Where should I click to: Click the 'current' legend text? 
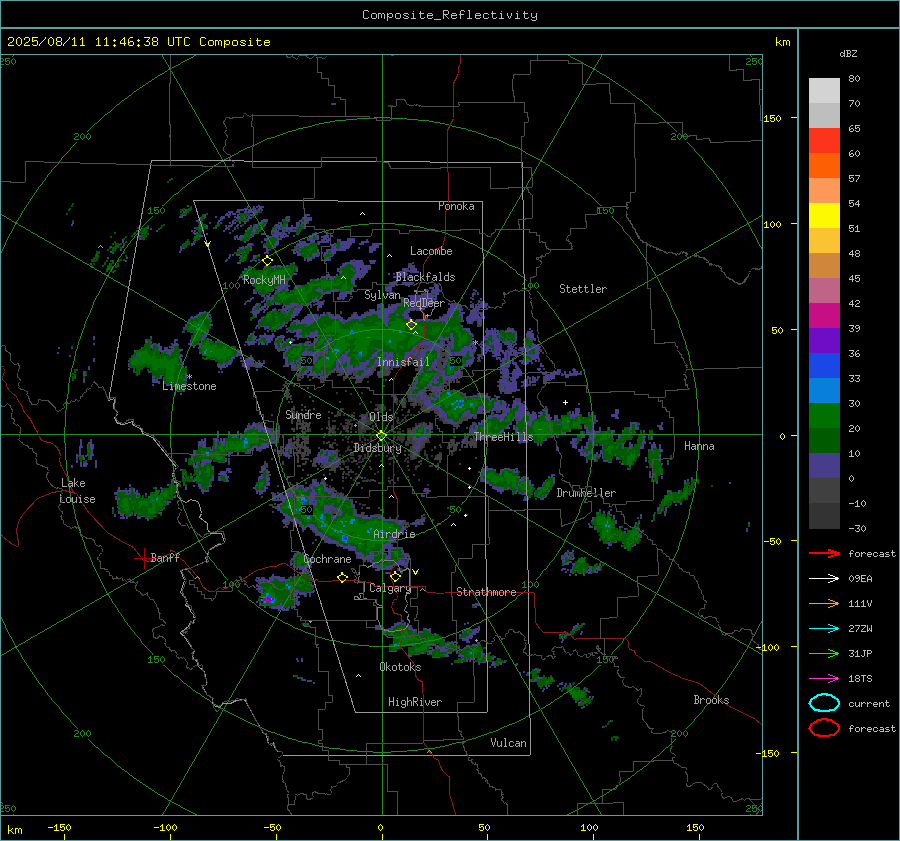[869, 703]
